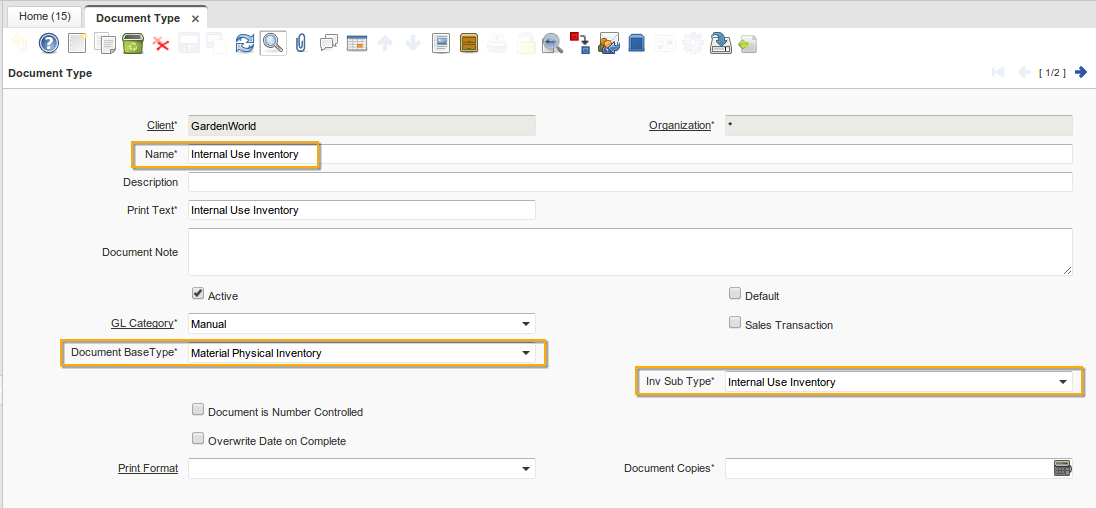Enable the Sales Transaction checkbox
Viewport: 1096px width, 508px height.
[x=735, y=324]
